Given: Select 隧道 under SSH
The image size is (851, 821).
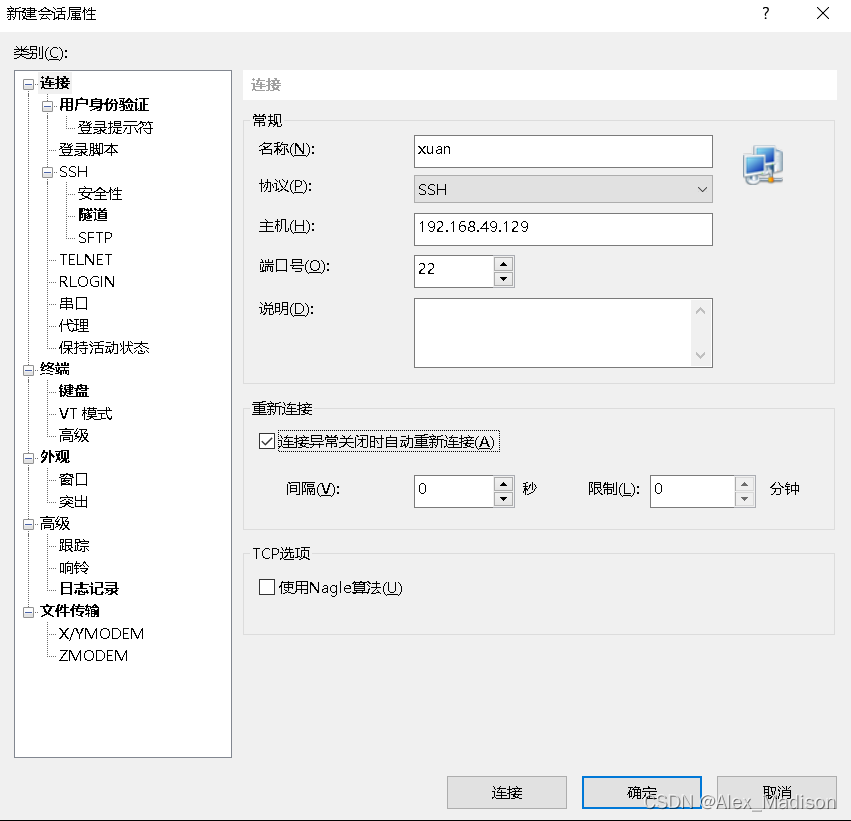Looking at the screenshot, I should (95, 215).
